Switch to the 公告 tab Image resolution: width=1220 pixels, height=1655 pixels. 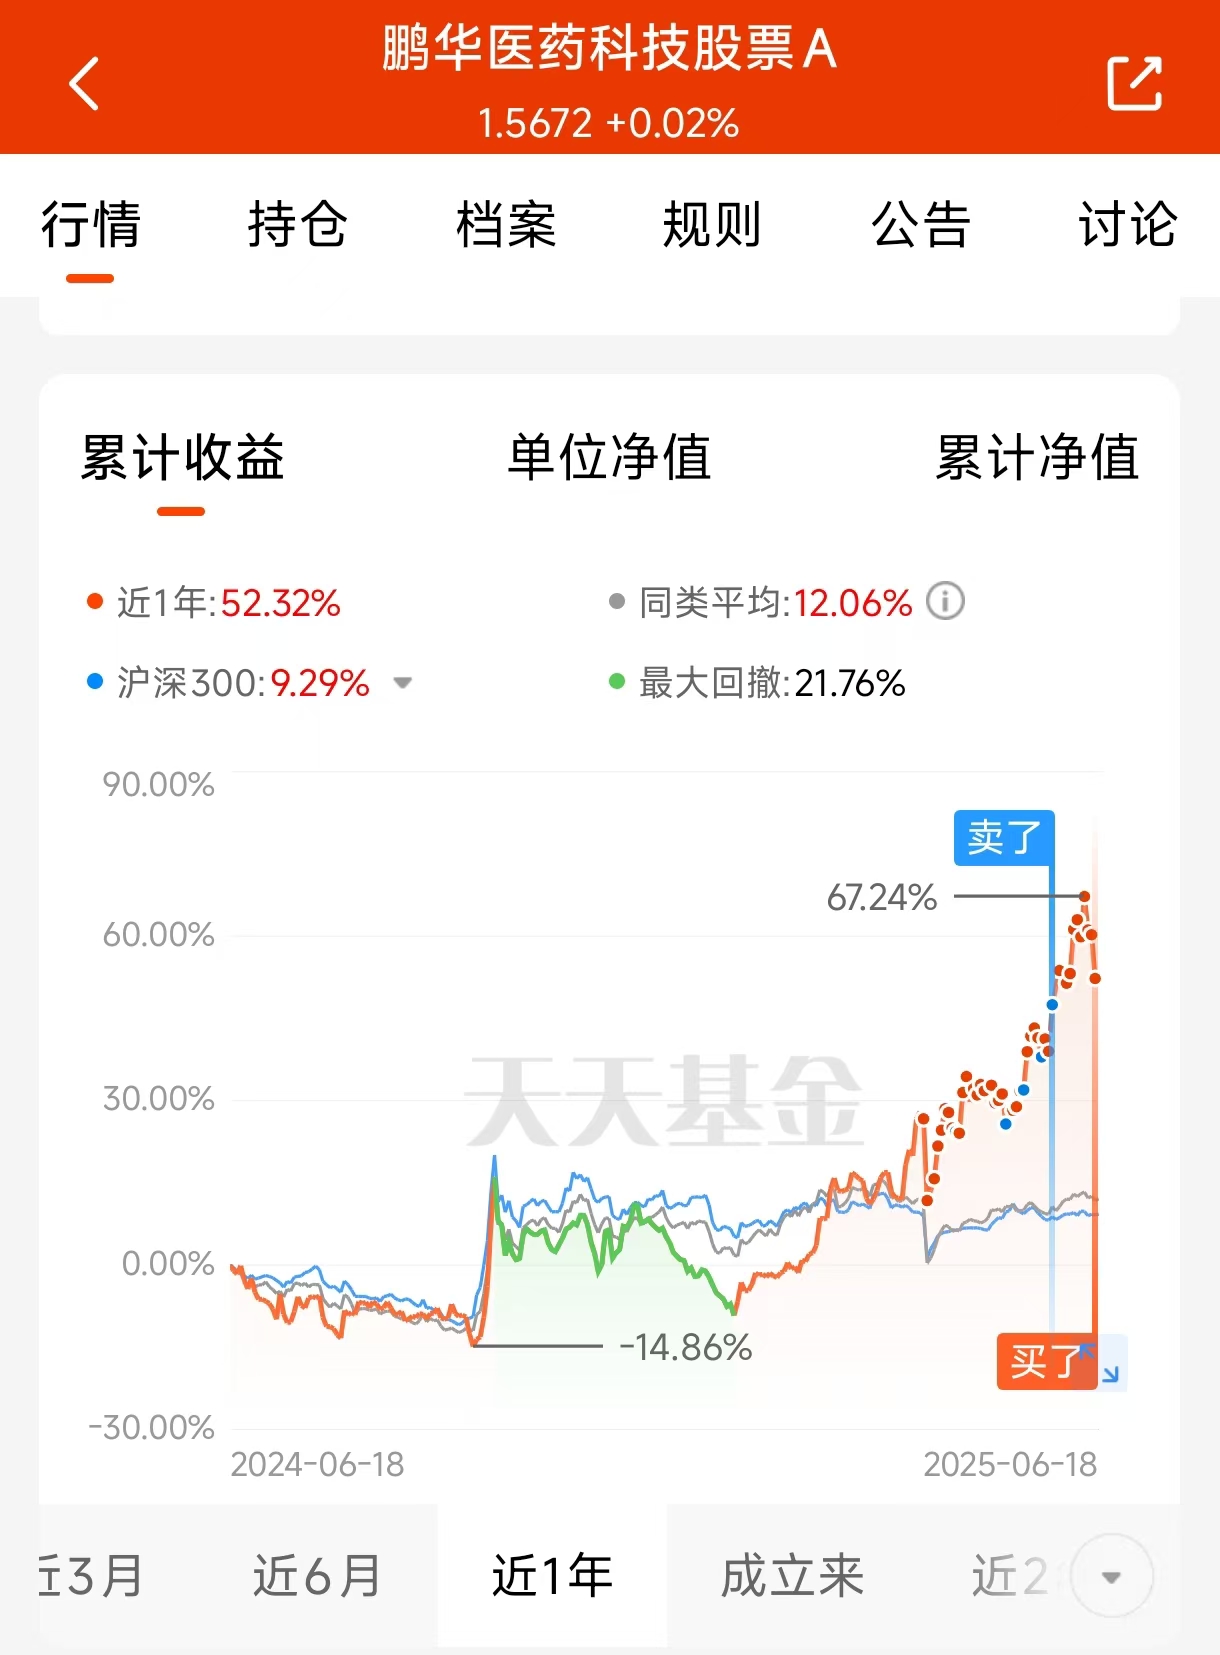920,224
